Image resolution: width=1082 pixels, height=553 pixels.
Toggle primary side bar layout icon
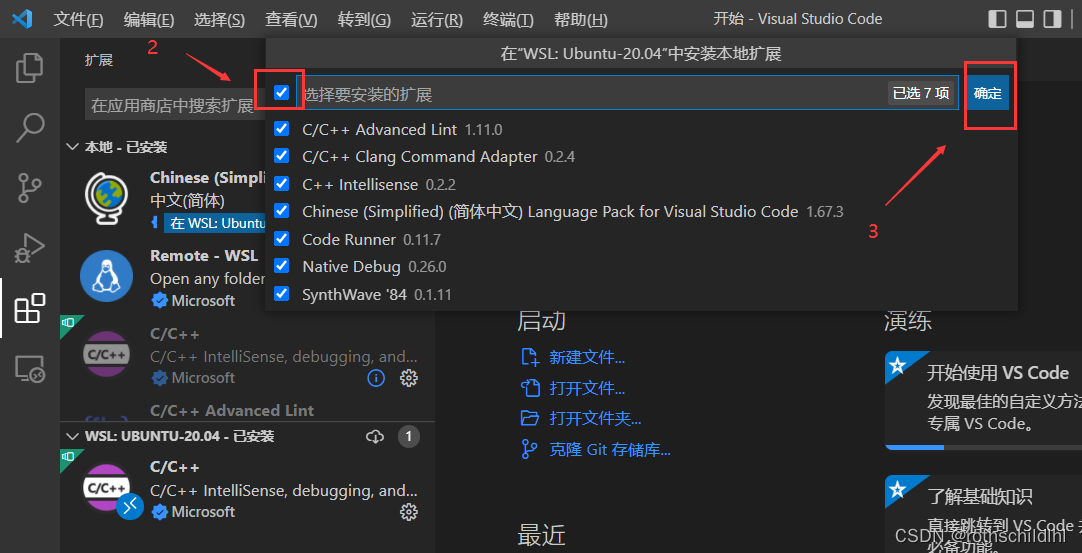tap(997, 19)
